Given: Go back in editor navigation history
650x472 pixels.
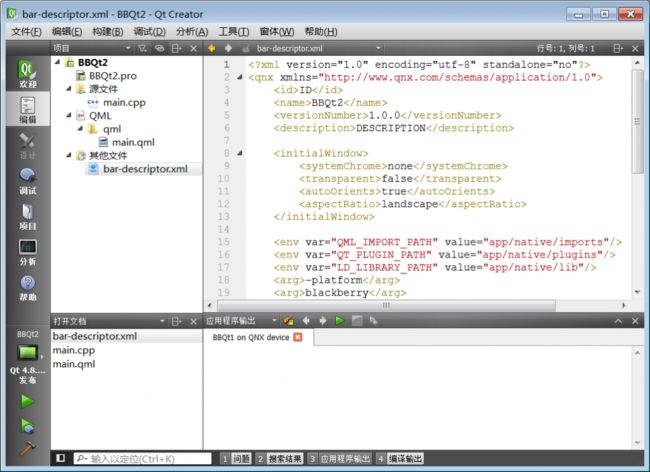Looking at the screenshot, I should (211, 48).
